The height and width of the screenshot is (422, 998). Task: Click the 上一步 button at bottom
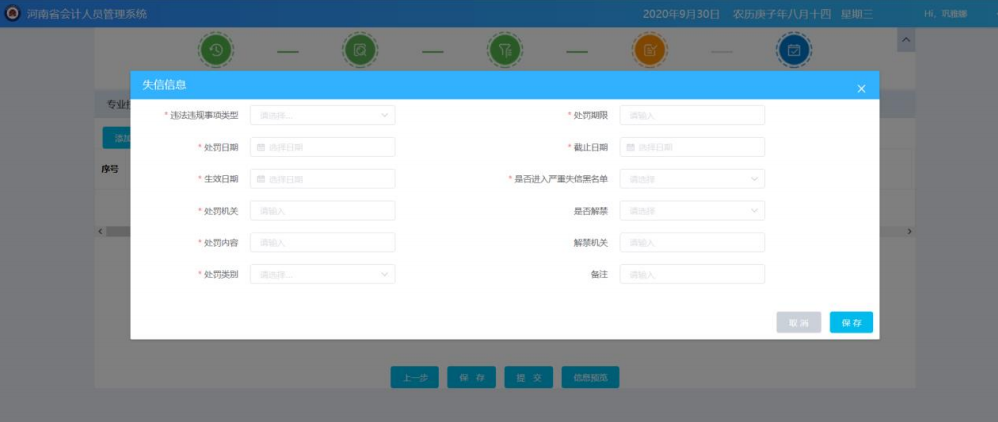[414, 378]
